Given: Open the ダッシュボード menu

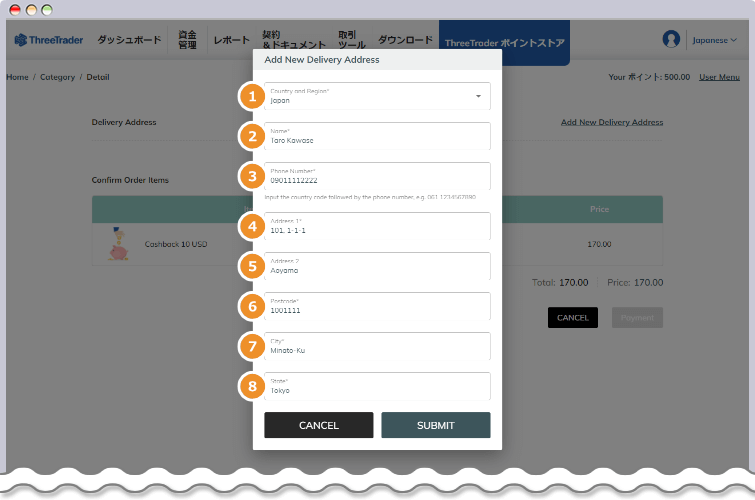Looking at the screenshot, I should point(129,40).
